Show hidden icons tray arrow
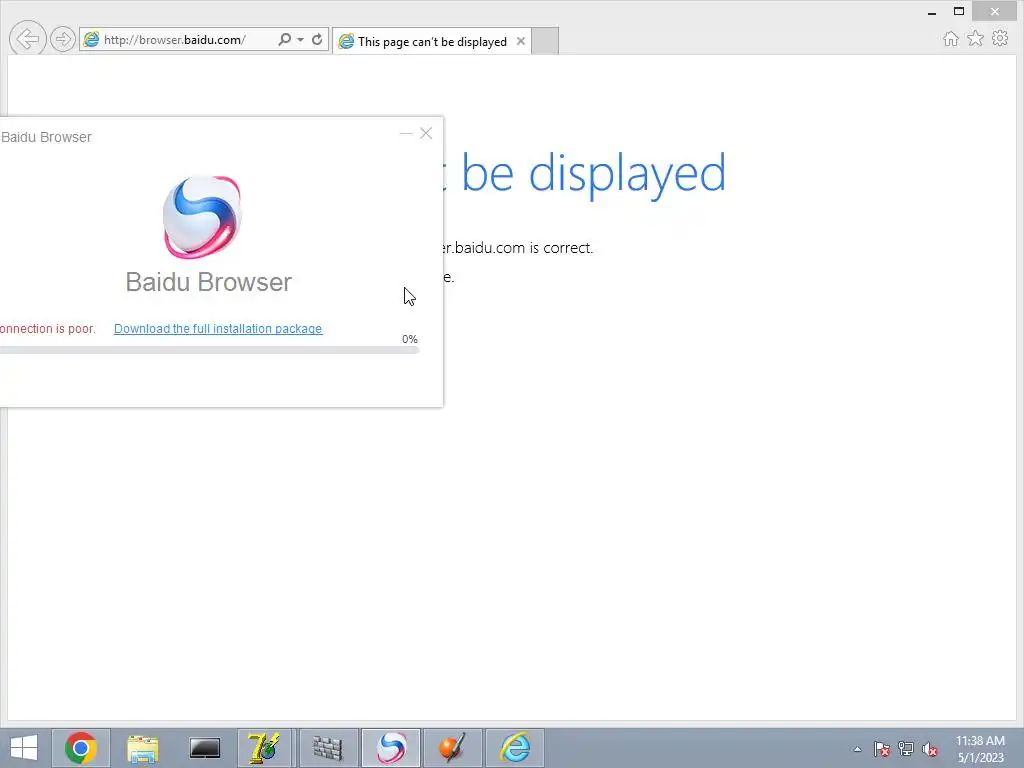 pos(857,749)
